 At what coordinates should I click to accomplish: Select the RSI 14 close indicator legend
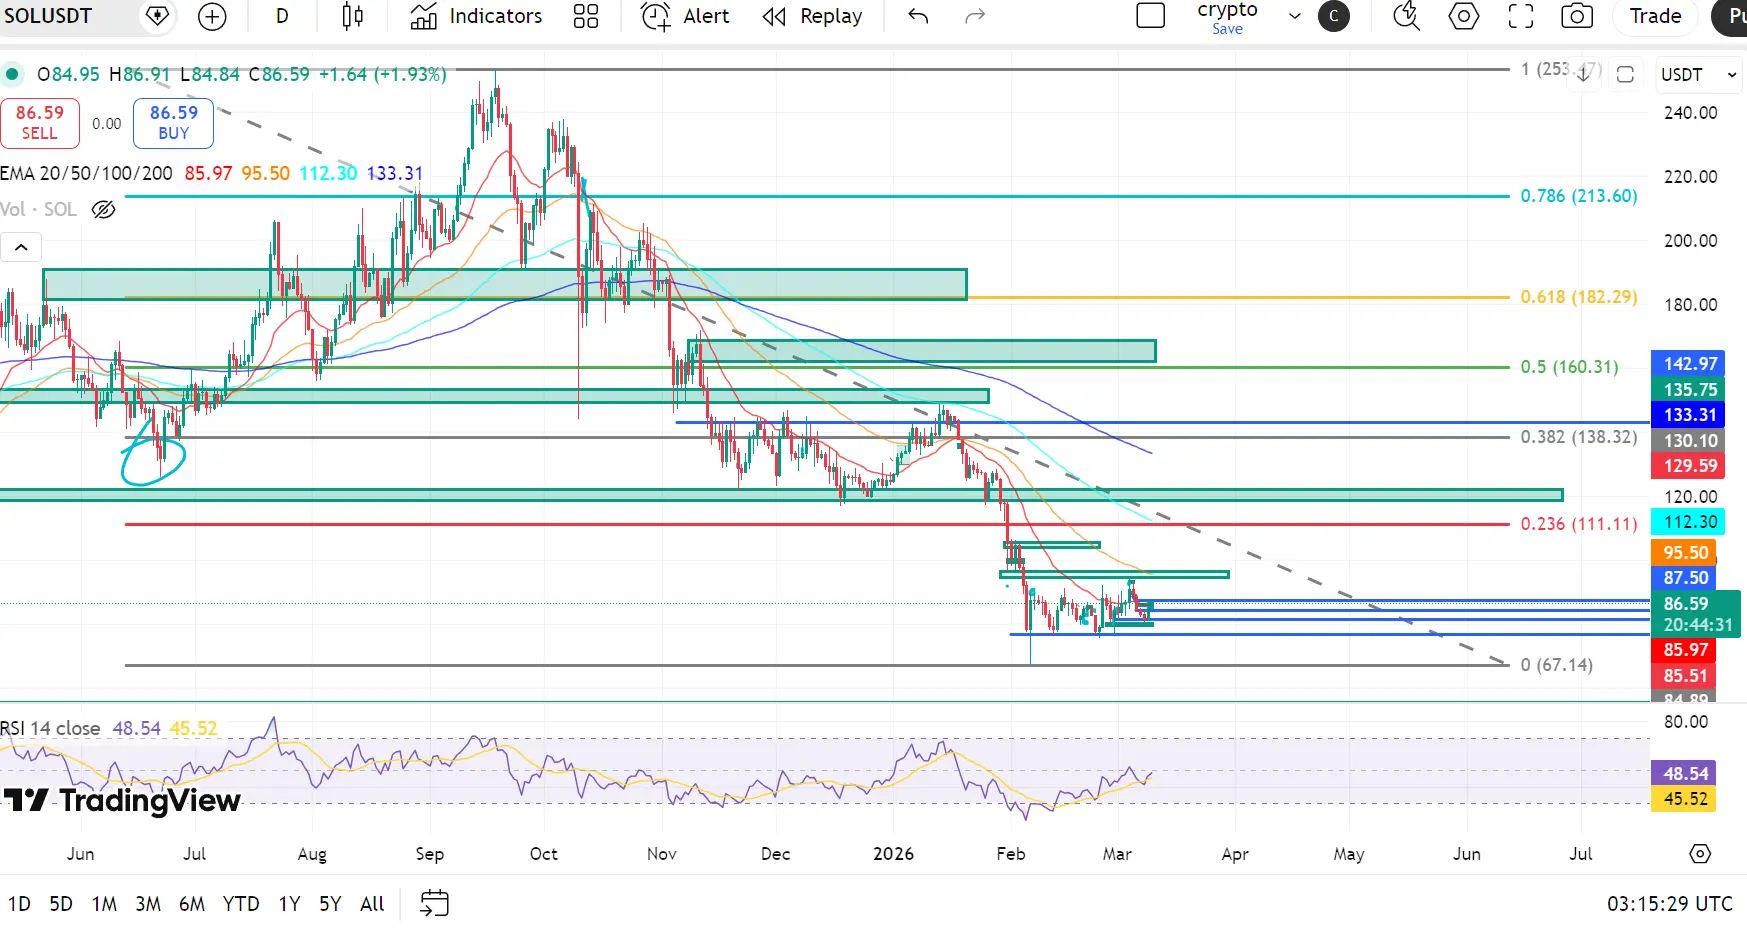50,728
